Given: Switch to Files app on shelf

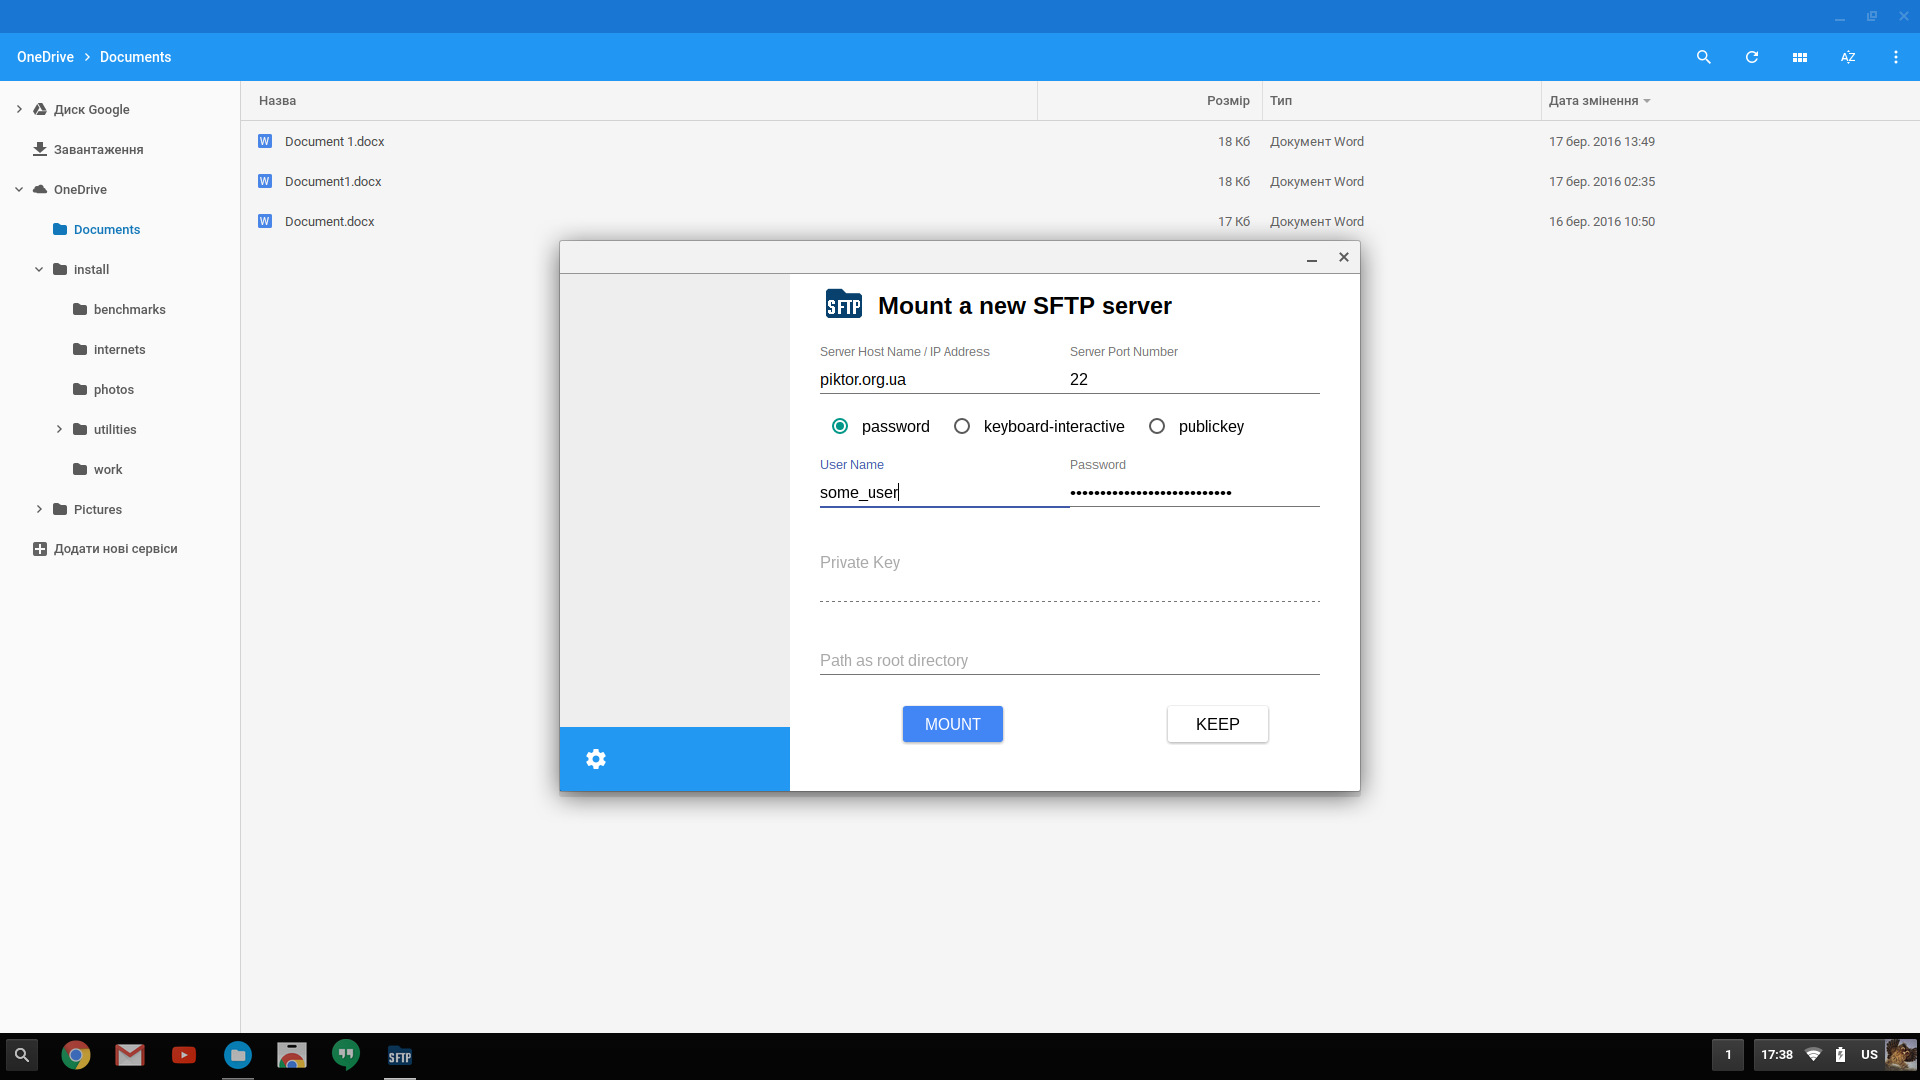Looking at the screenshot, I should 238,1055.
